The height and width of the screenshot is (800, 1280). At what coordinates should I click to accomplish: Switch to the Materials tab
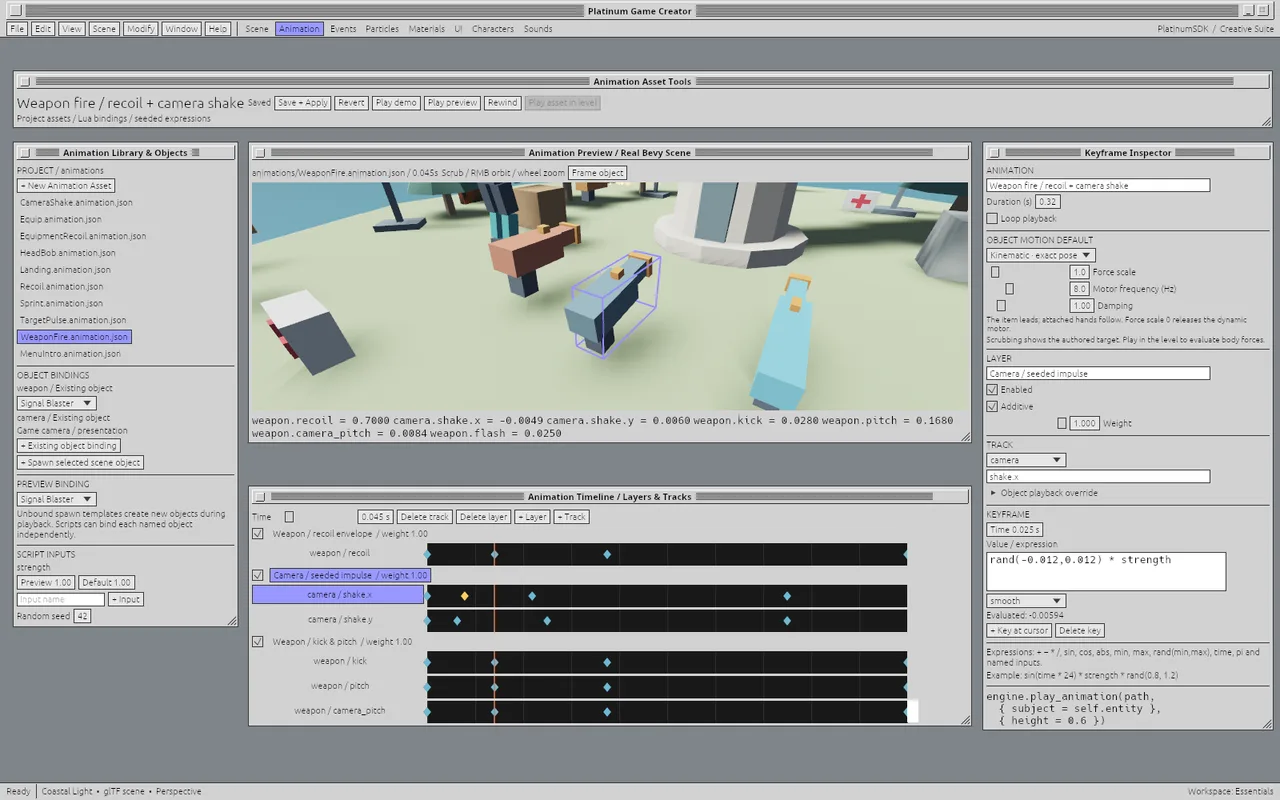[x=426, y=29]
